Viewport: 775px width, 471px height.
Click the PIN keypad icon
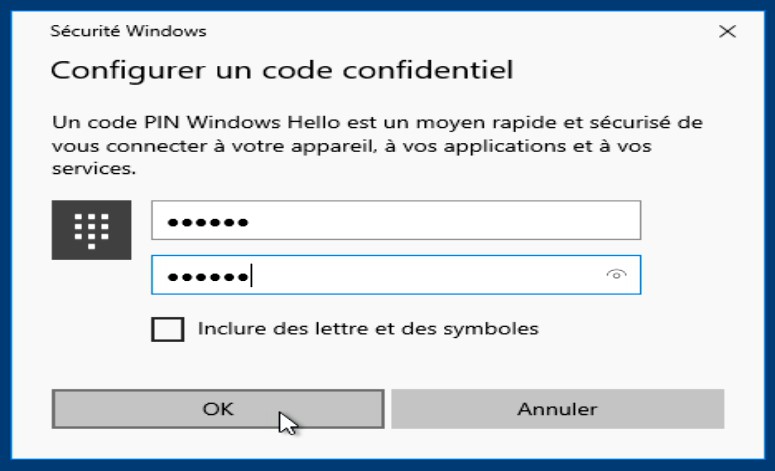pyautogui.click(x=91, y=230)
